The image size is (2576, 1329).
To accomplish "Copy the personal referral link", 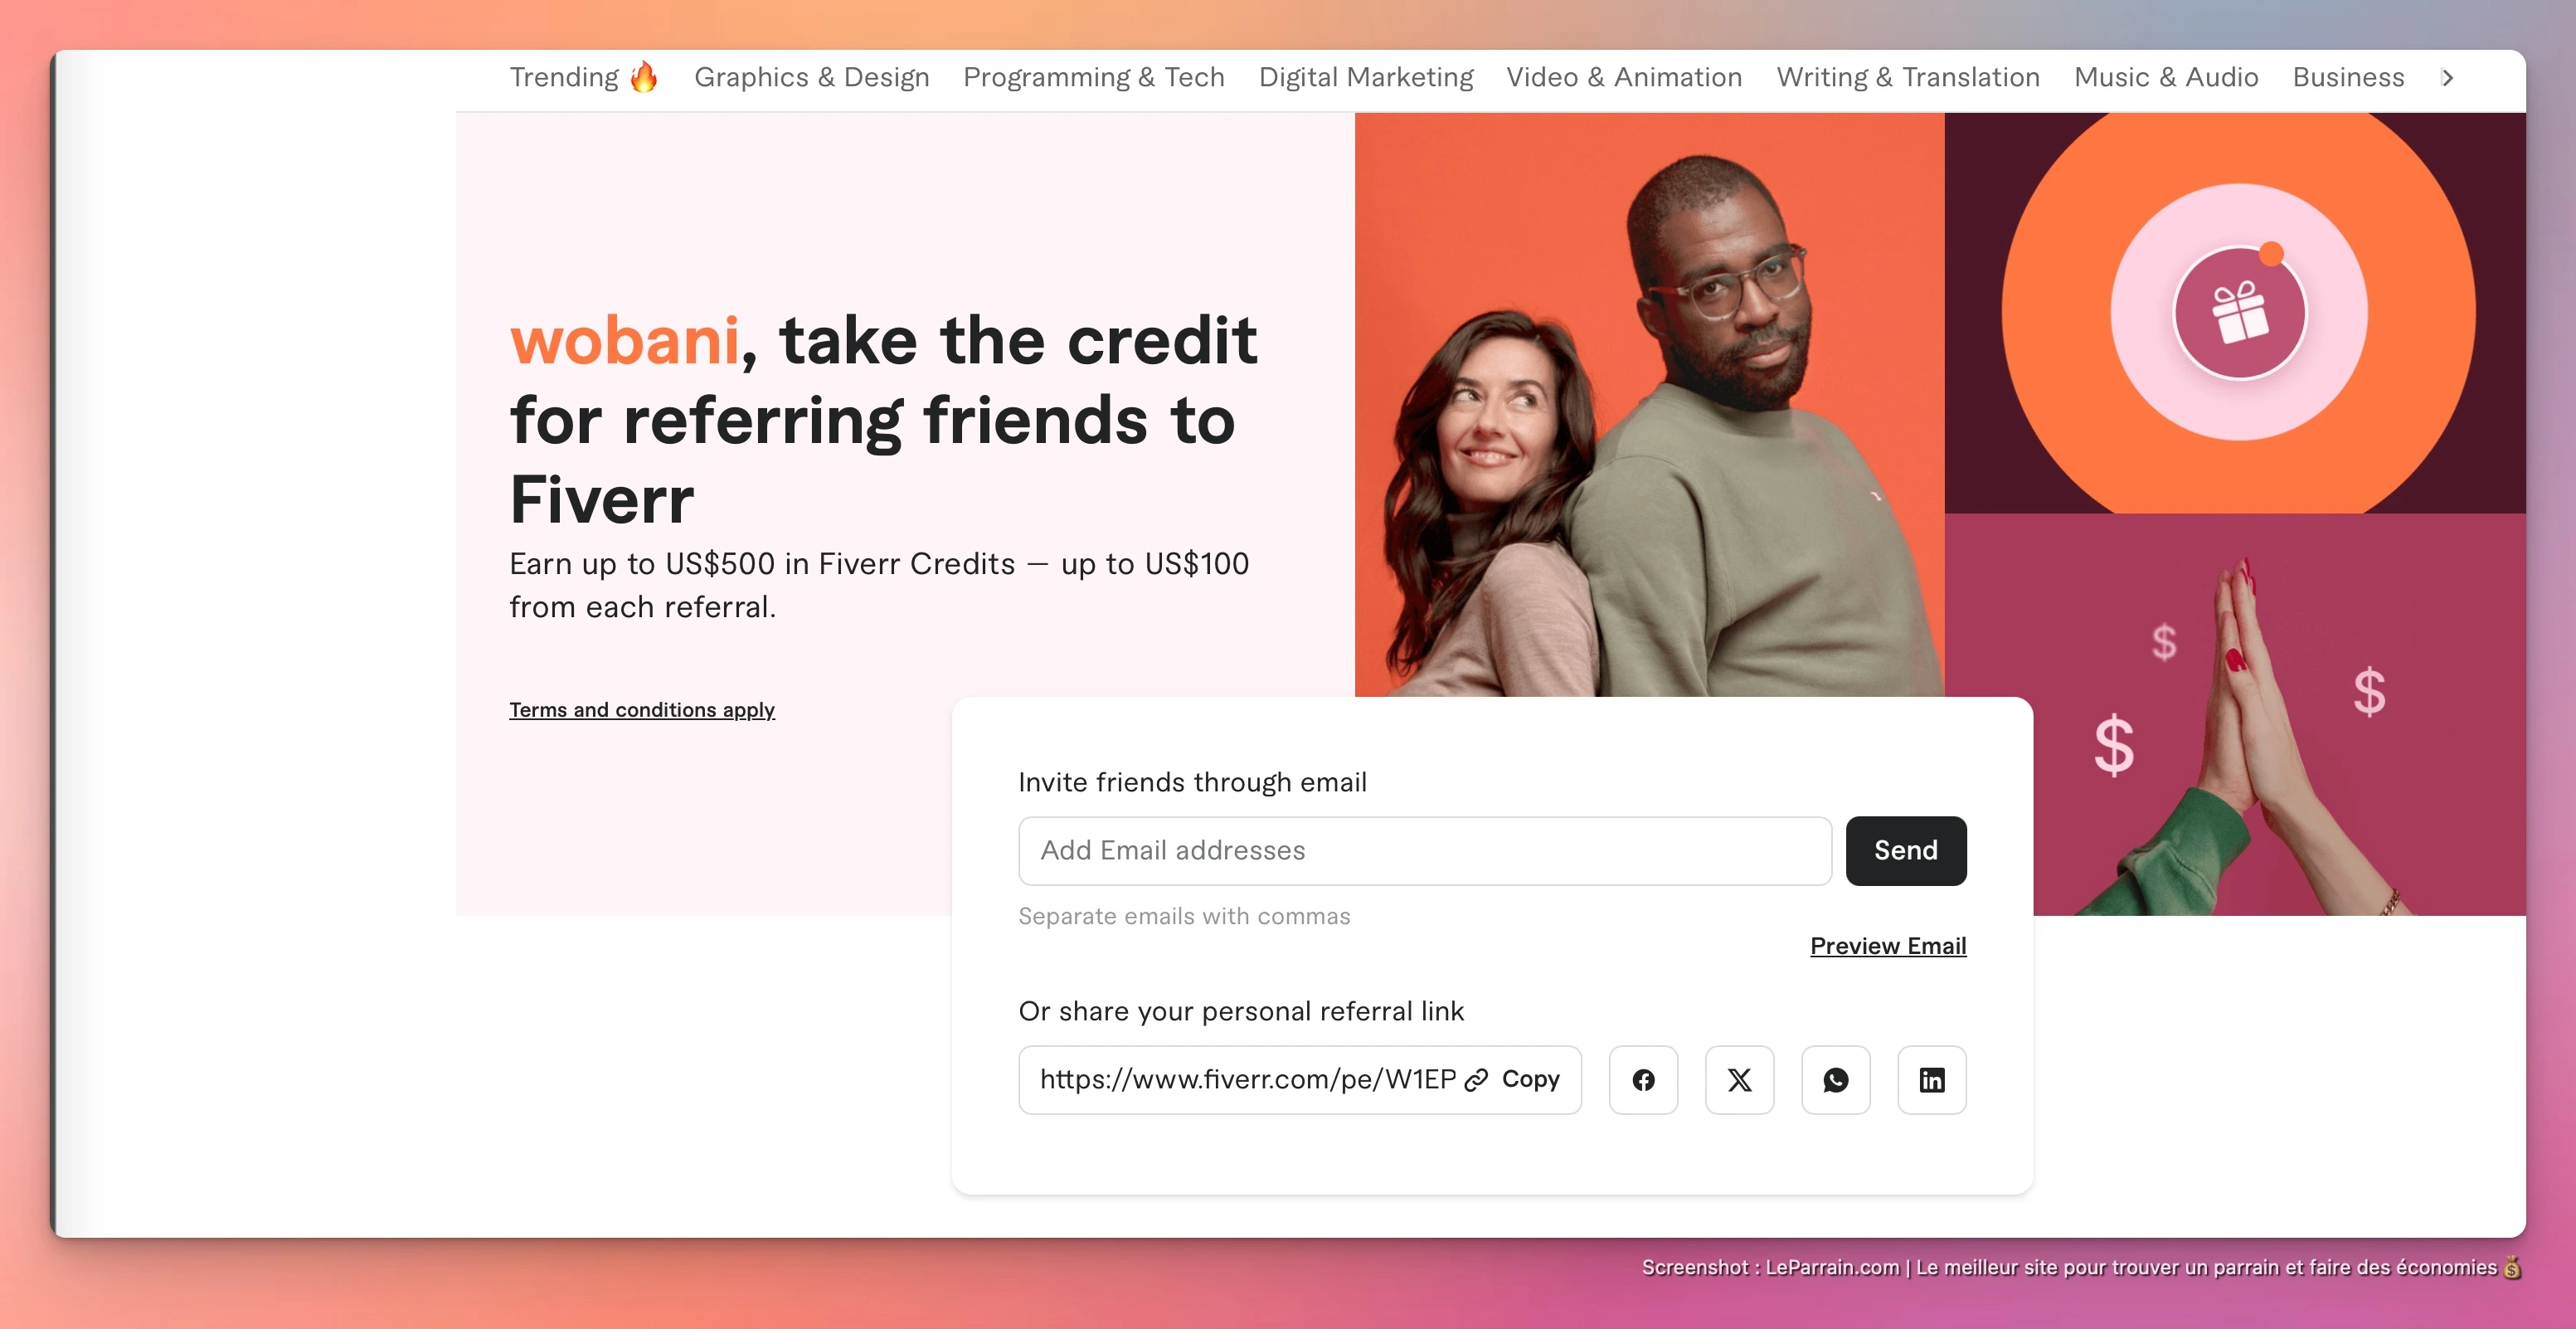I will tap(1530, 1080).
